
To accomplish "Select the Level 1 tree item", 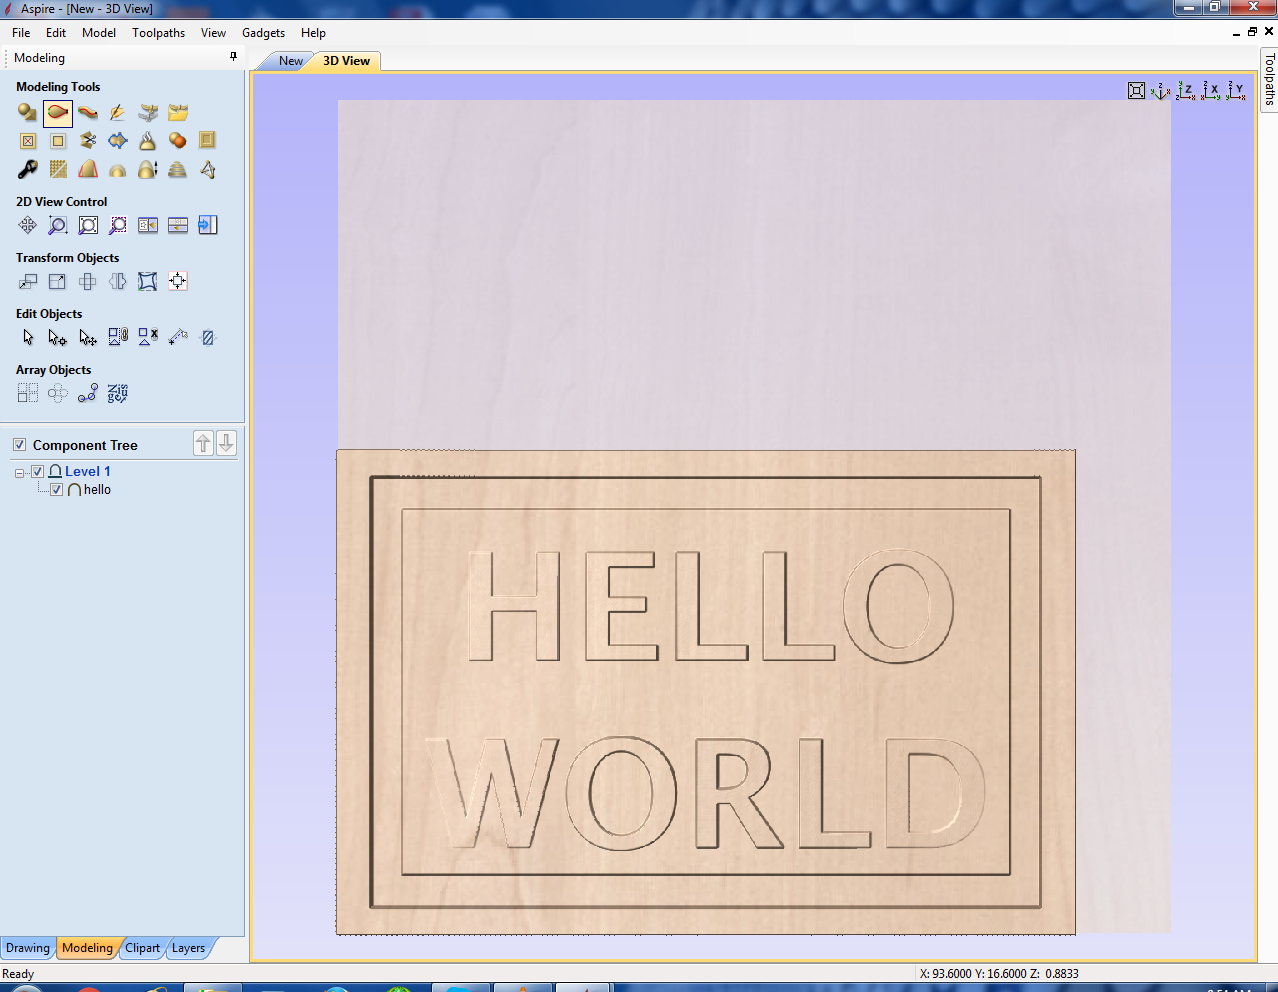I will (88, 472).
